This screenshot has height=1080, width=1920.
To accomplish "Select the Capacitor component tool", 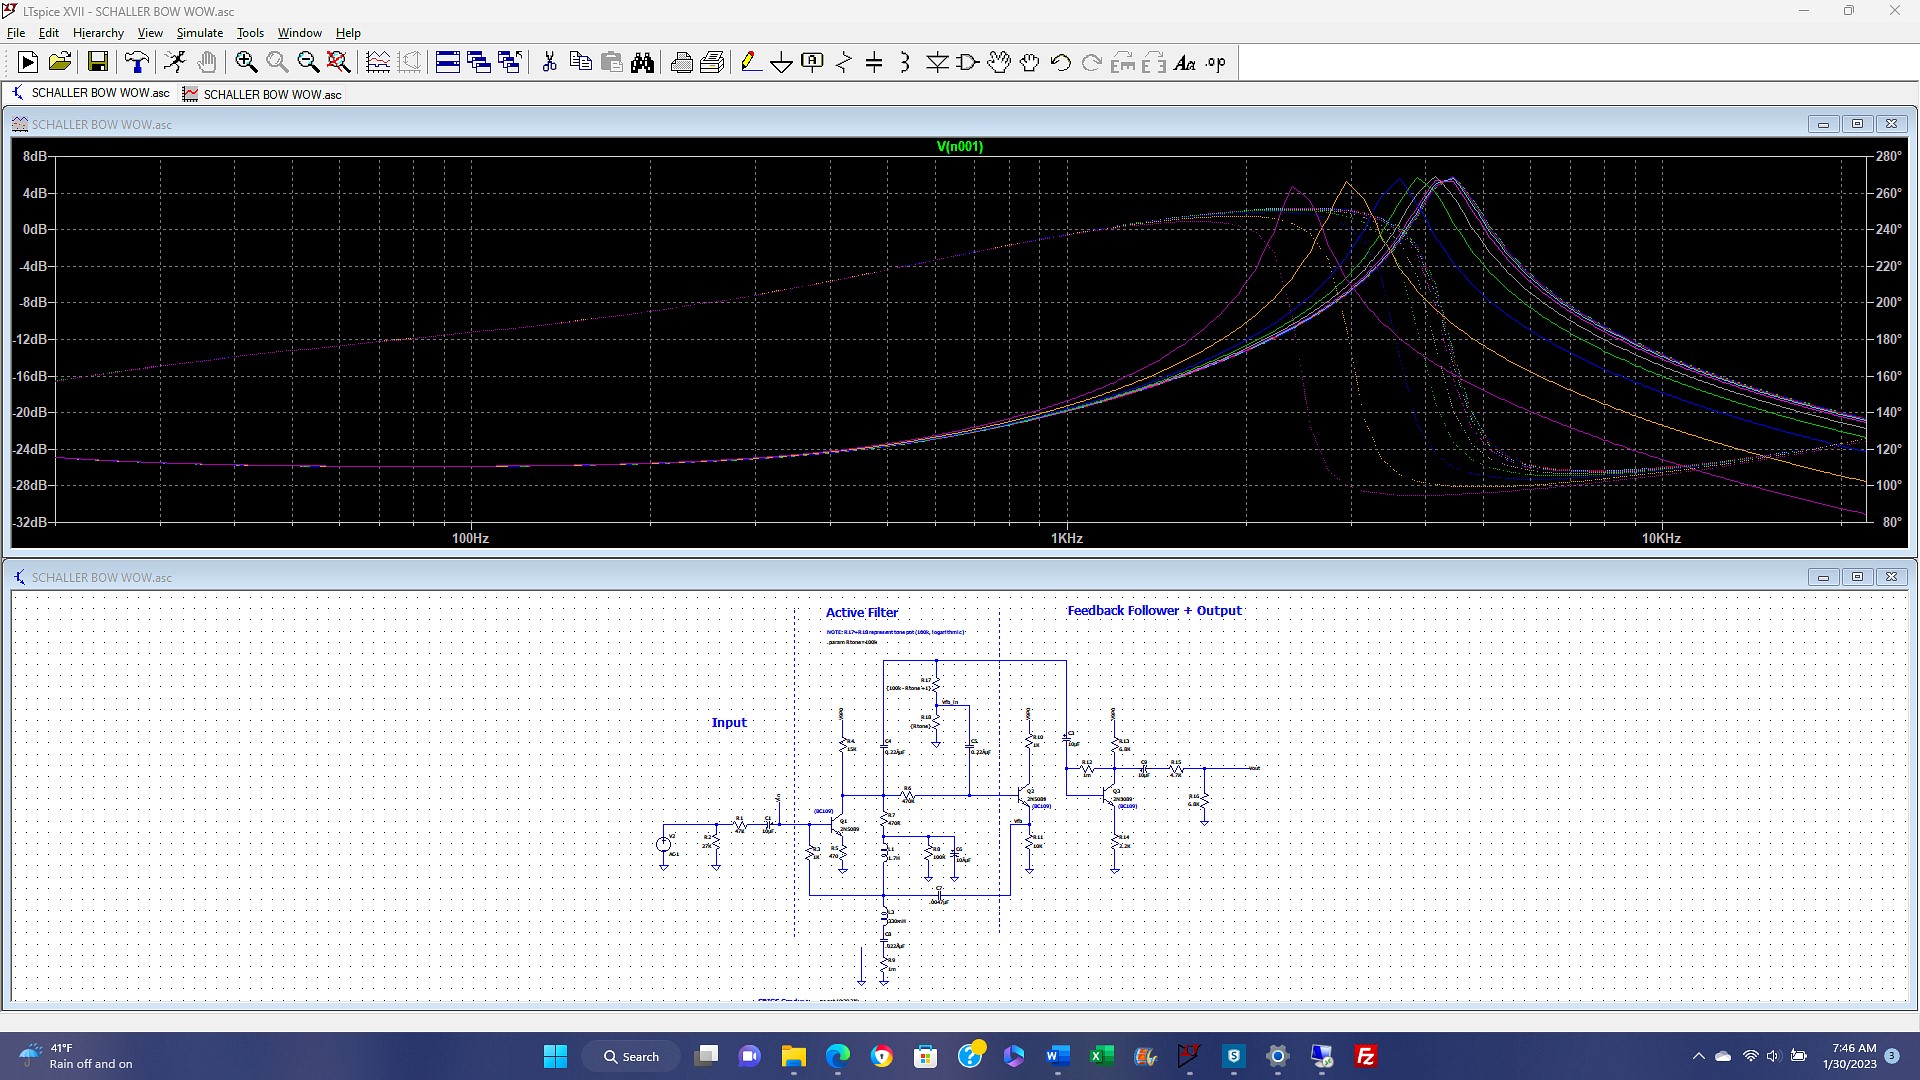I will point(874,63).
